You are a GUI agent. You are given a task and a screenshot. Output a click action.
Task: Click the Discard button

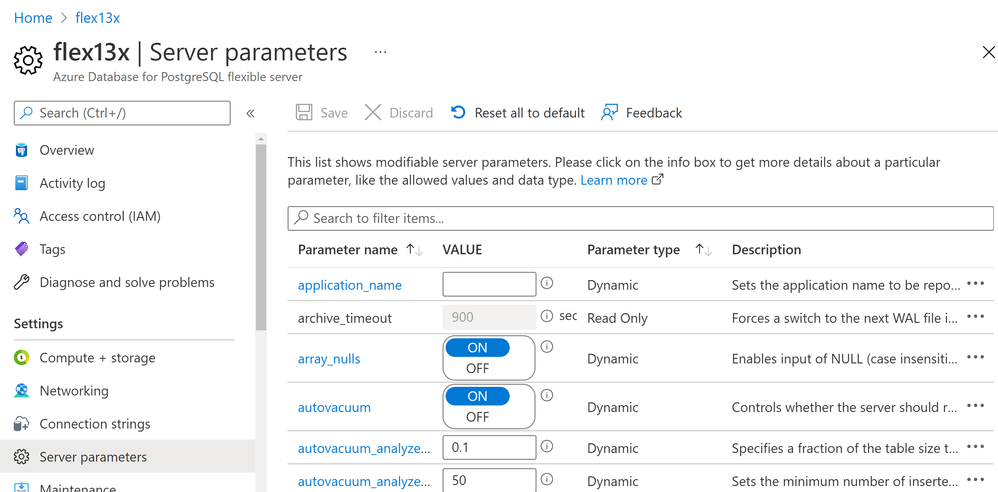(x=399, y=113)
